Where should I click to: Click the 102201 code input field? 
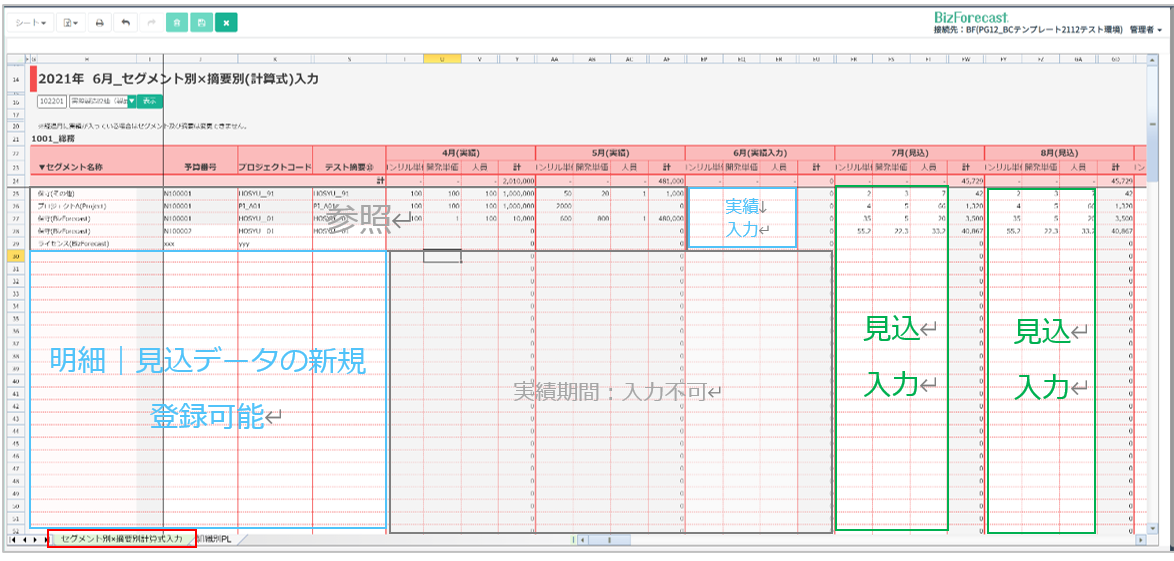51,101
